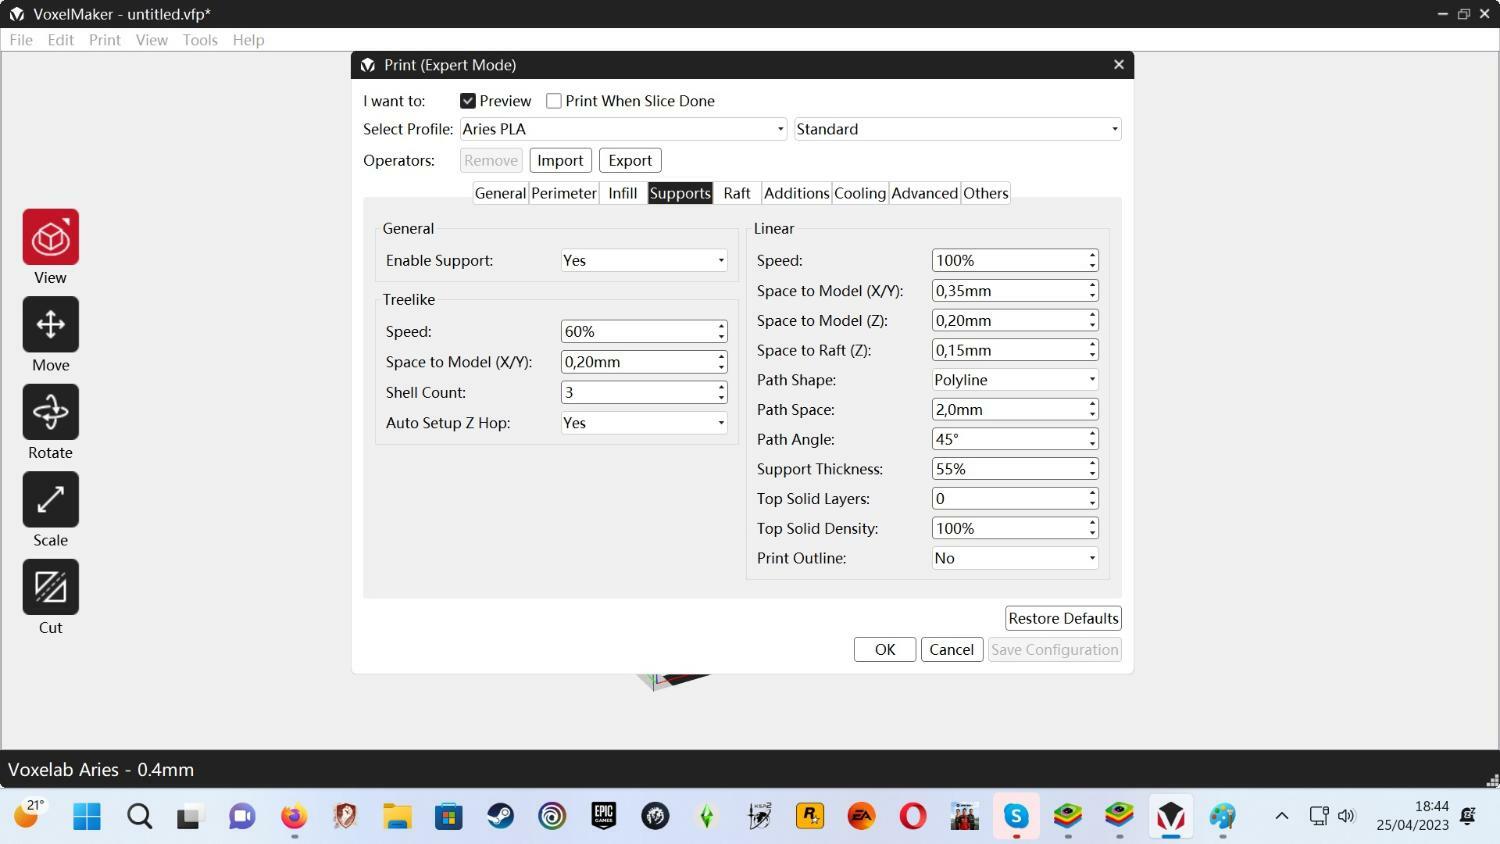Screen dimensions: 1500x844
Task: Open Task View in taskbar
Action: [x=190, y=816]
